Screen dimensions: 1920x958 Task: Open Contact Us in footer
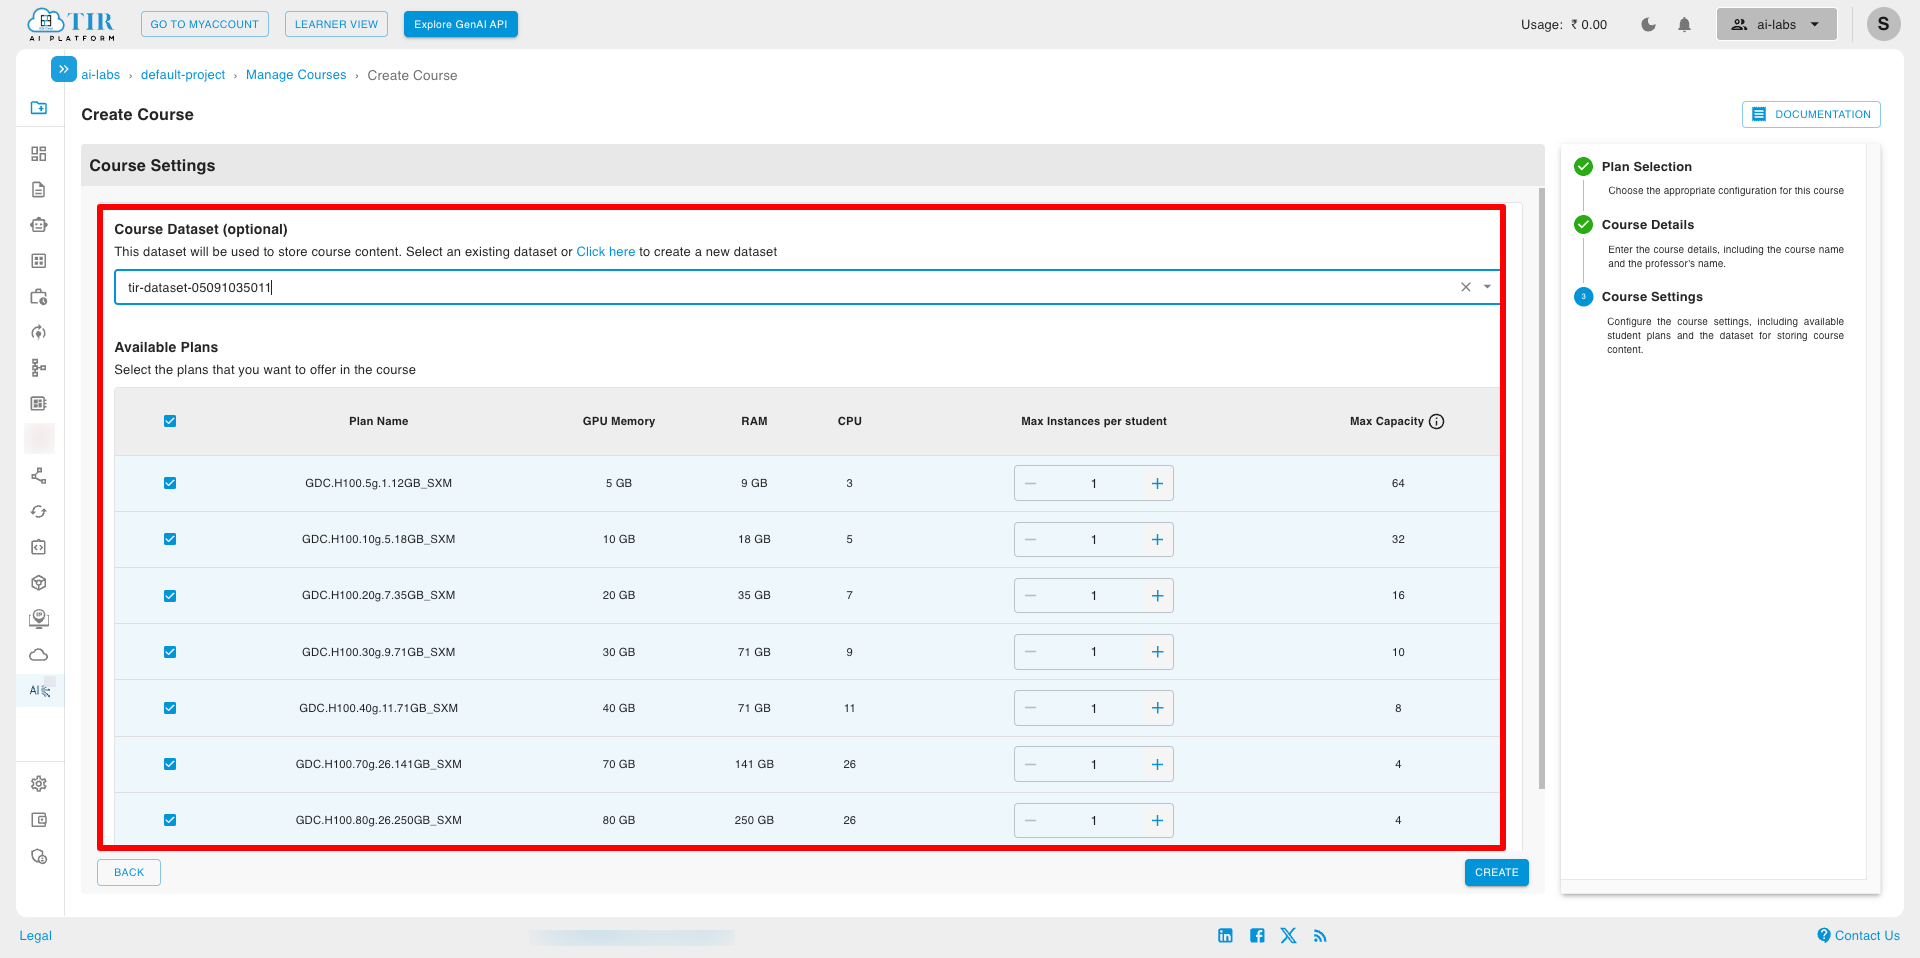coord(1859,936)
